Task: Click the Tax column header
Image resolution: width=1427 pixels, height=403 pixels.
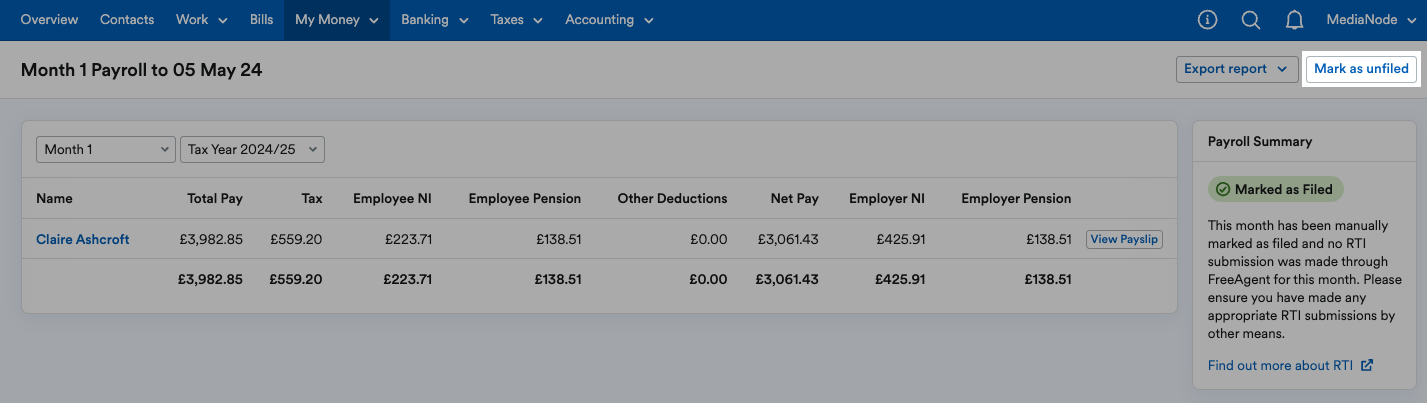Action: coord(312,198)
